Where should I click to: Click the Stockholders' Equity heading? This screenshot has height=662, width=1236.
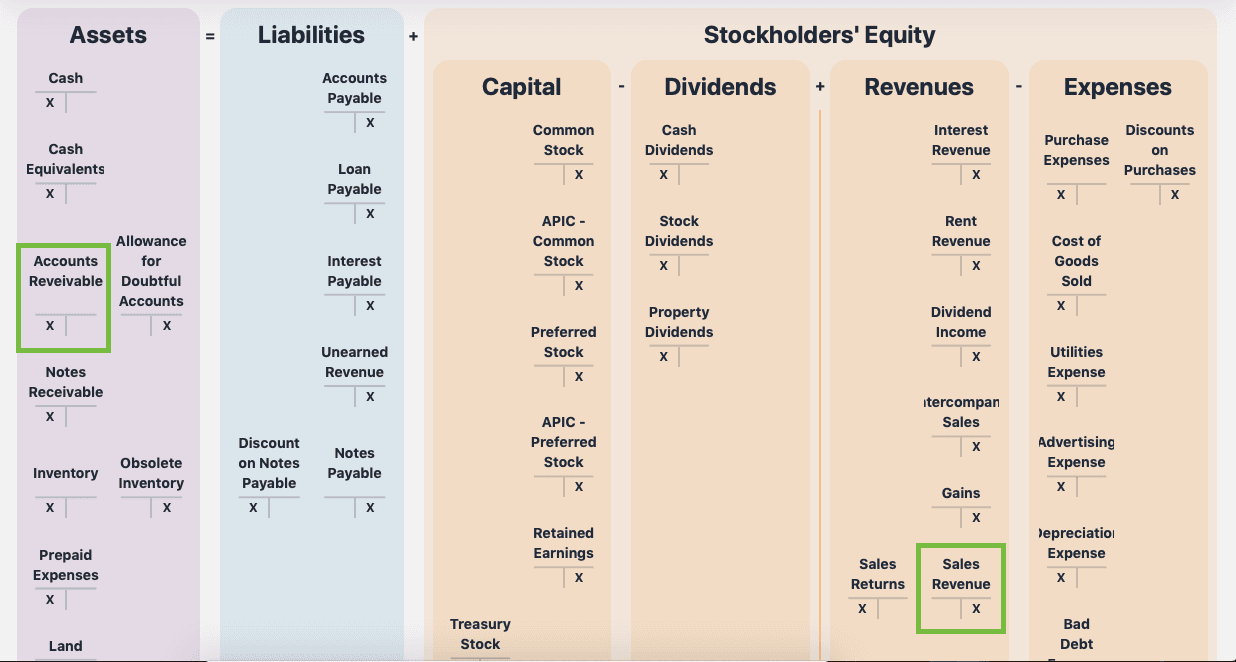tap(819, 35)
